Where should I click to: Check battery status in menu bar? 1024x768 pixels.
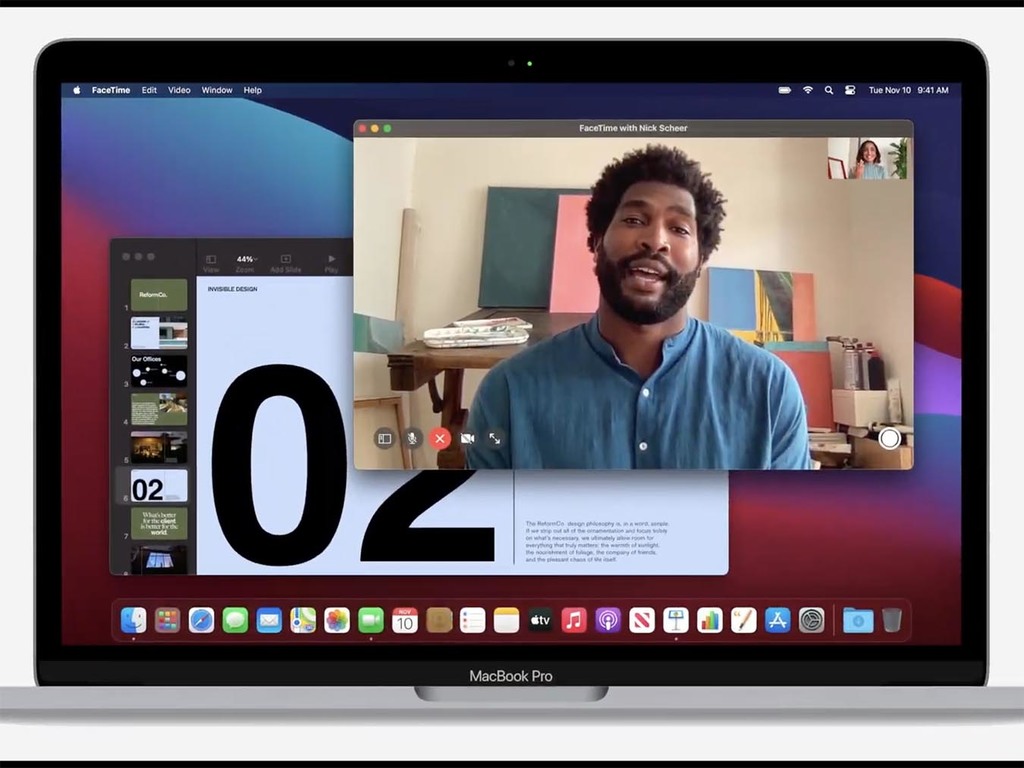pos(784,90)
